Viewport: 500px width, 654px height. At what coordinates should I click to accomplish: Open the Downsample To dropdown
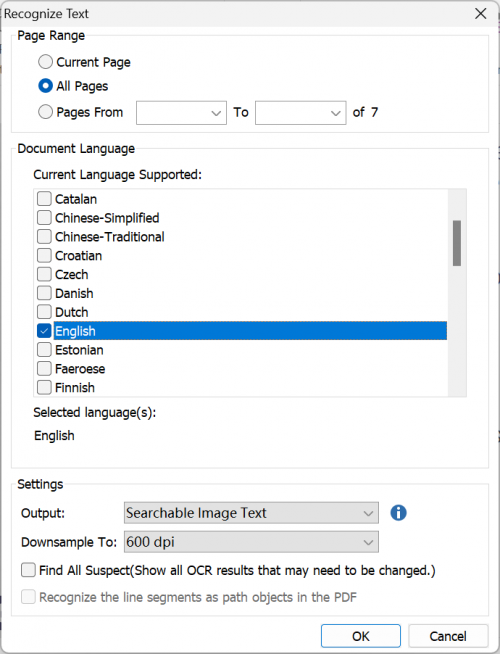[x=251, y=542]
